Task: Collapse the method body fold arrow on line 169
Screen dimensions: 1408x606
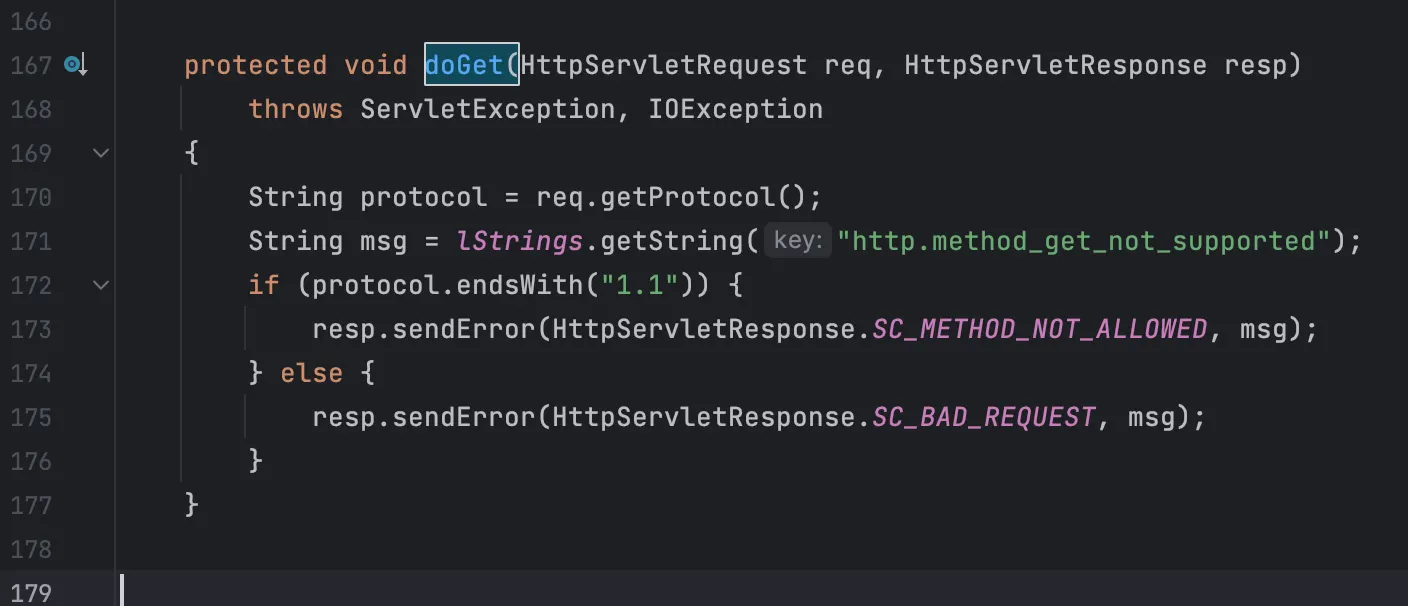Action: point(100,153)
